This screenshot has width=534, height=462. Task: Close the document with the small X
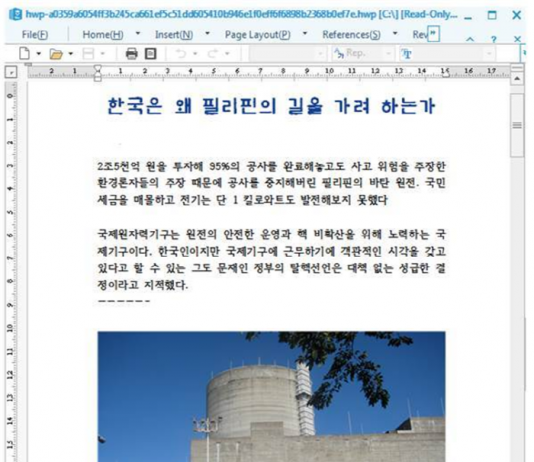(x=517, y=39)
